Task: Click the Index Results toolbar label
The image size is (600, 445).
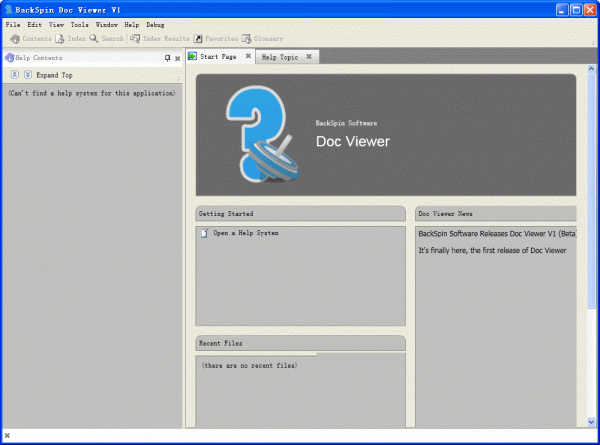Action: [166, 39]
